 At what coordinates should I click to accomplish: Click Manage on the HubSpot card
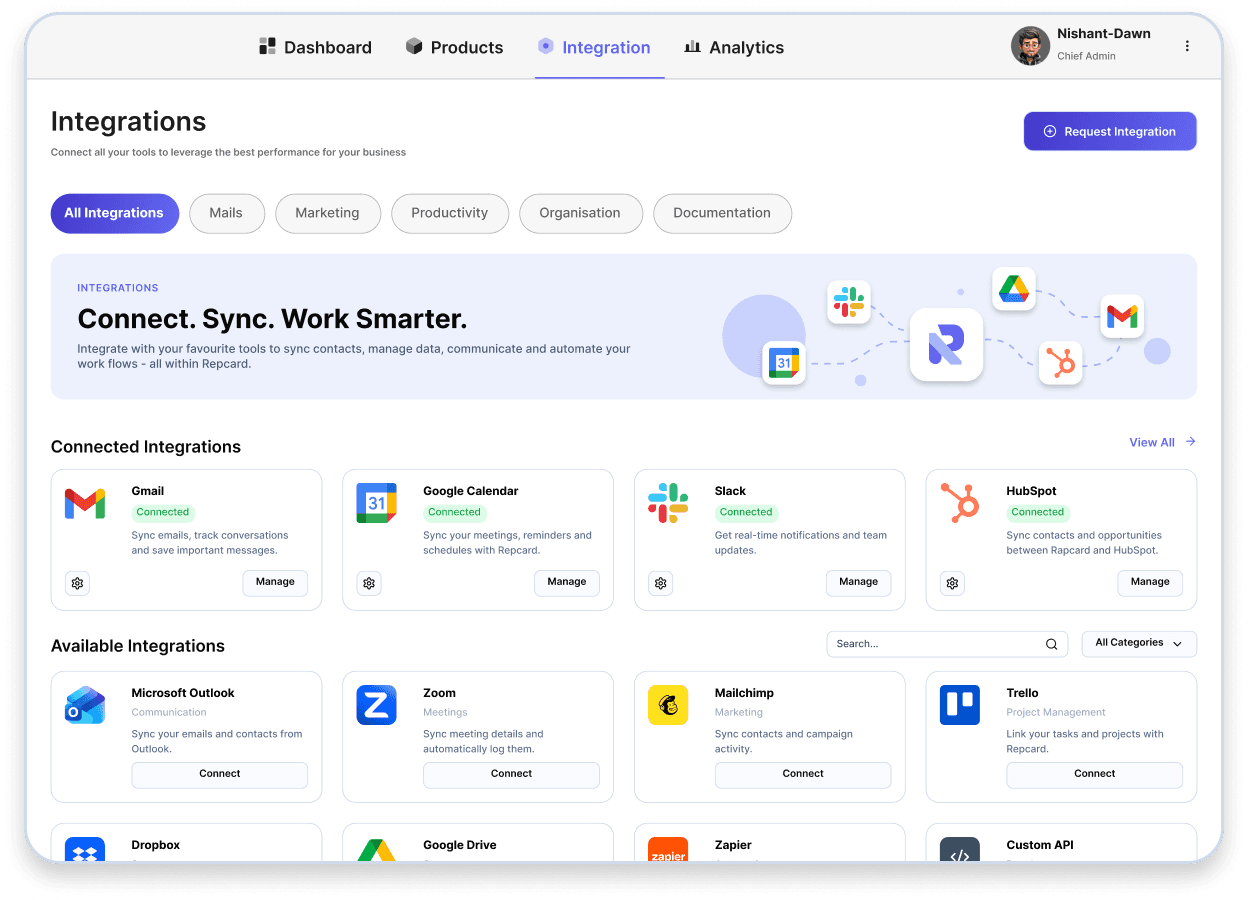pos(1150,583)
